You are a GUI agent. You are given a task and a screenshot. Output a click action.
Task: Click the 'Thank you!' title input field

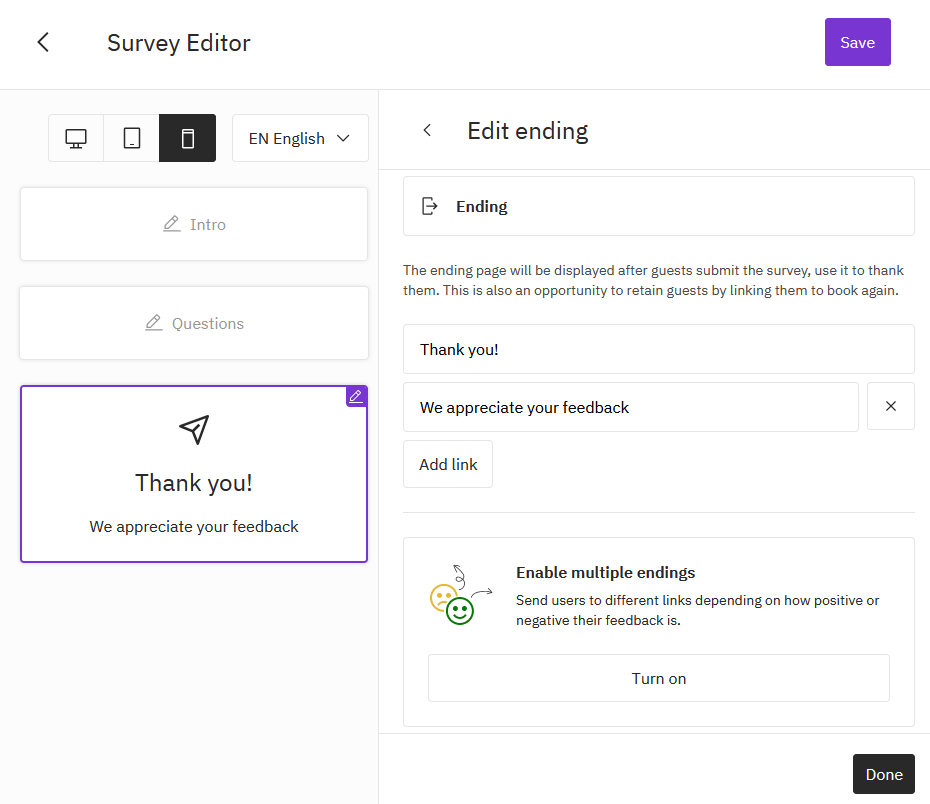658,349
